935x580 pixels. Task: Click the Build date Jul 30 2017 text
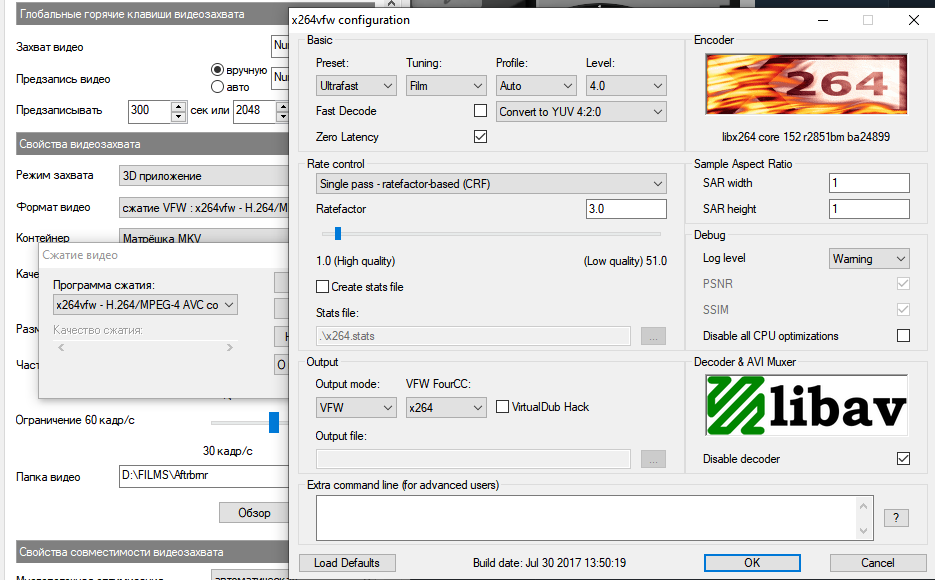(x=549, y=563)
